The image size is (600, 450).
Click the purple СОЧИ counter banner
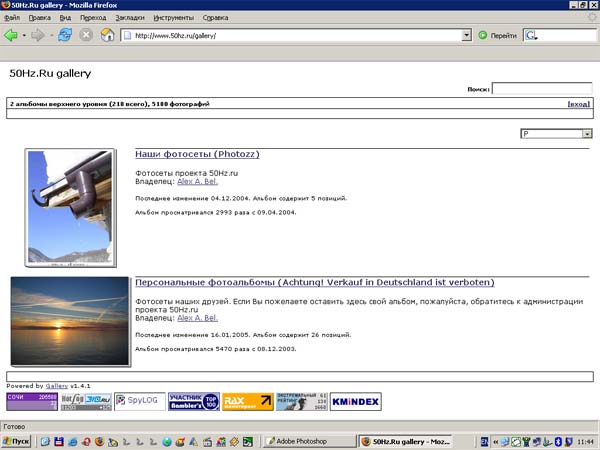[32, 401]
